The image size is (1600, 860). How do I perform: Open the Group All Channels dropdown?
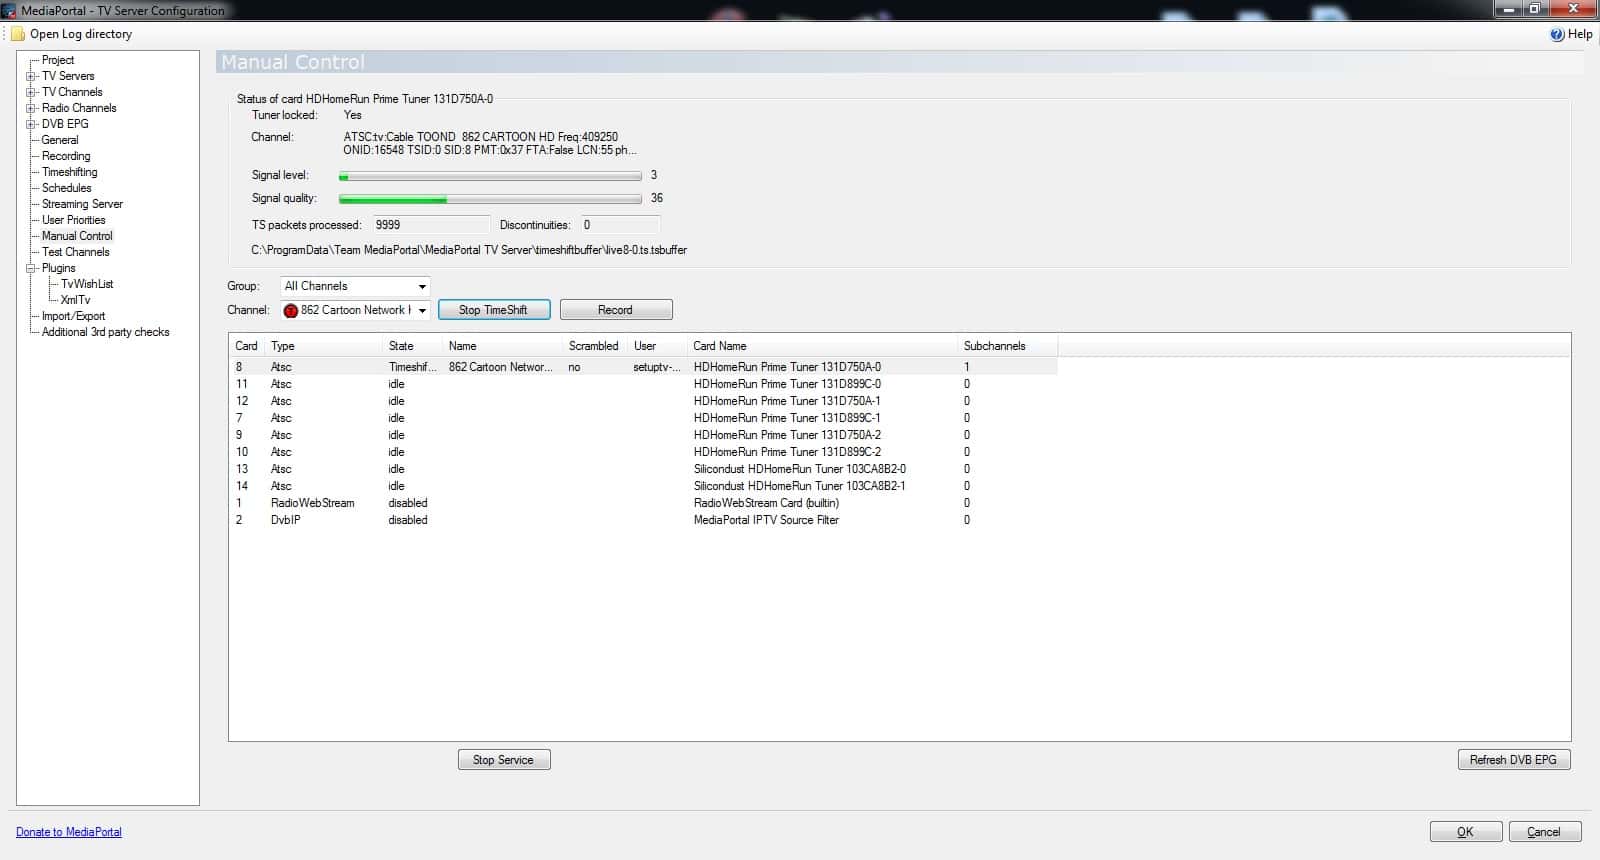point(422,286)
